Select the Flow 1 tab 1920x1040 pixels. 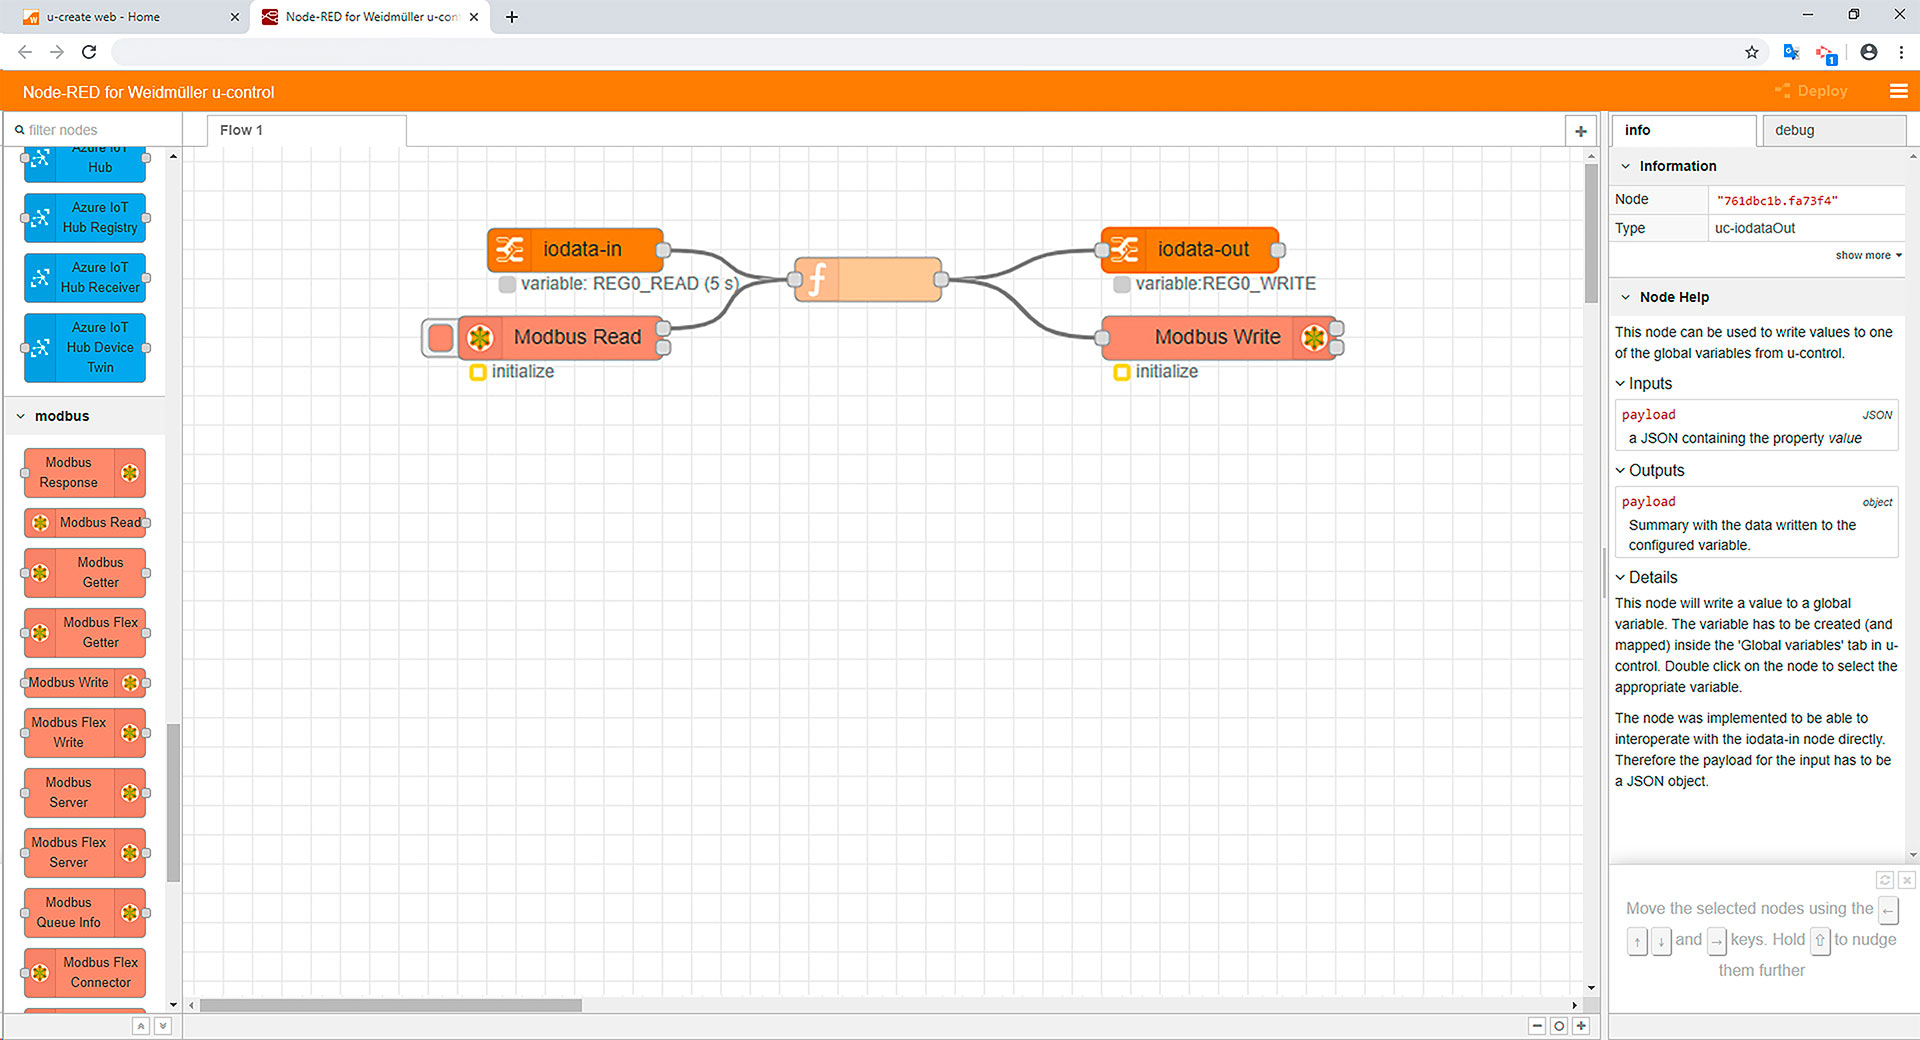click(x=306, y=130)
